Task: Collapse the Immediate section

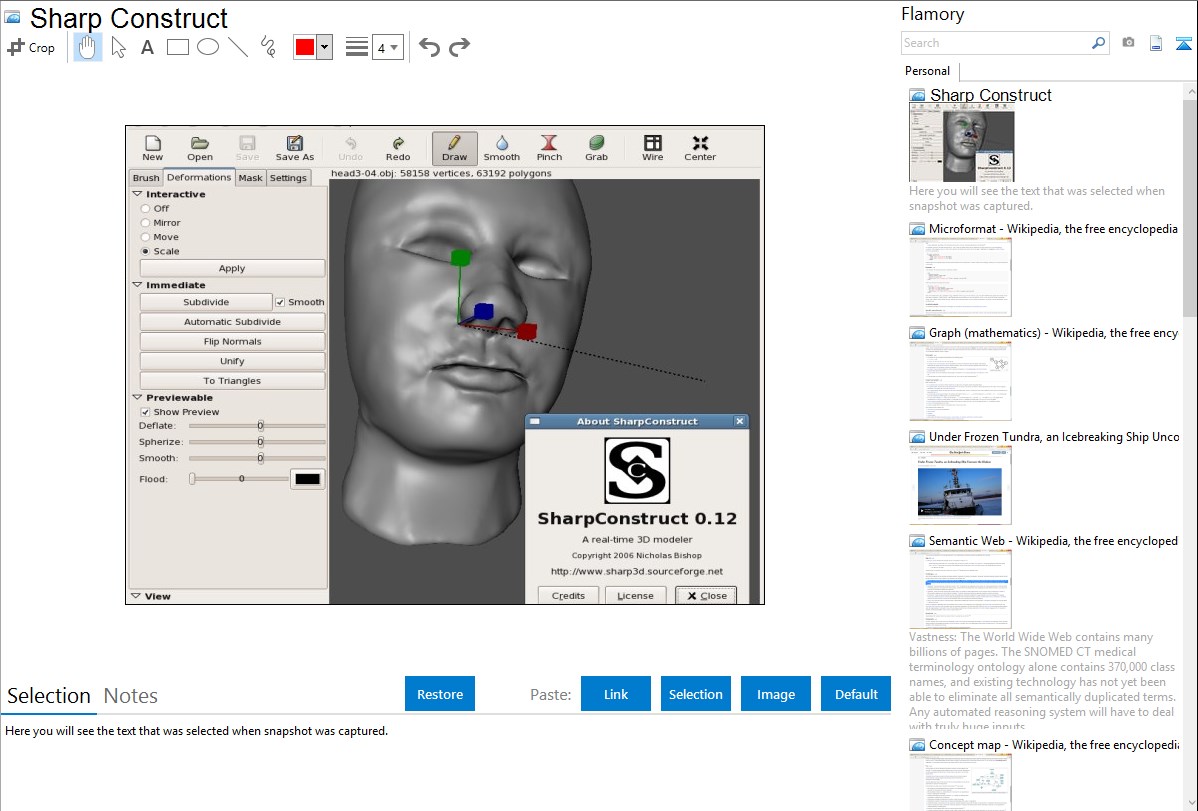Action: tap(138, 285)
